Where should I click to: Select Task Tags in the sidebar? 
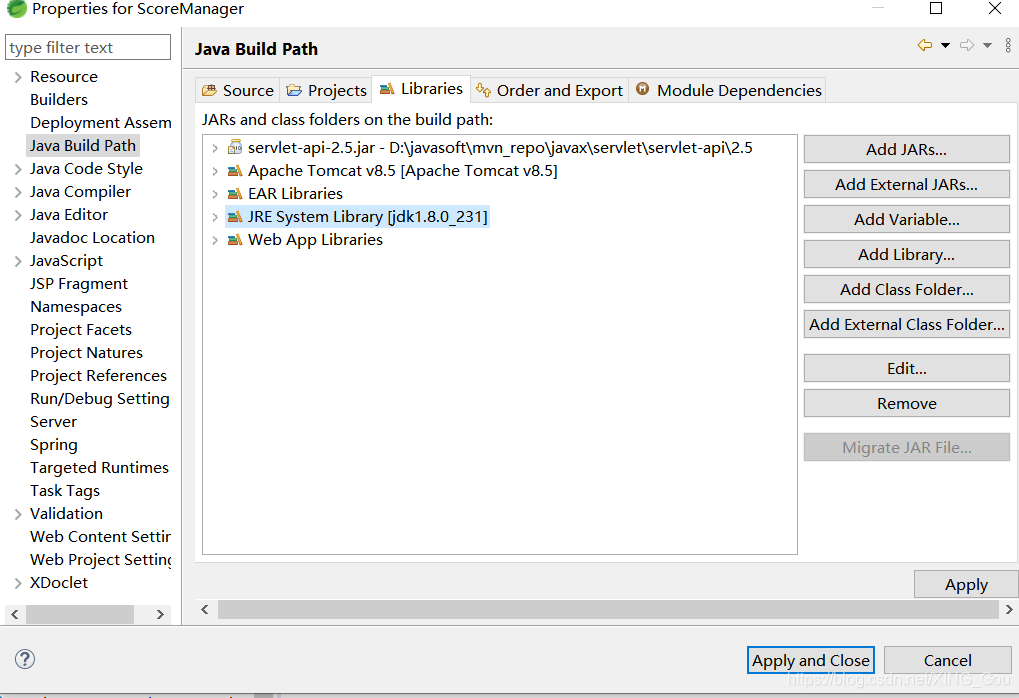pos(65,491)
